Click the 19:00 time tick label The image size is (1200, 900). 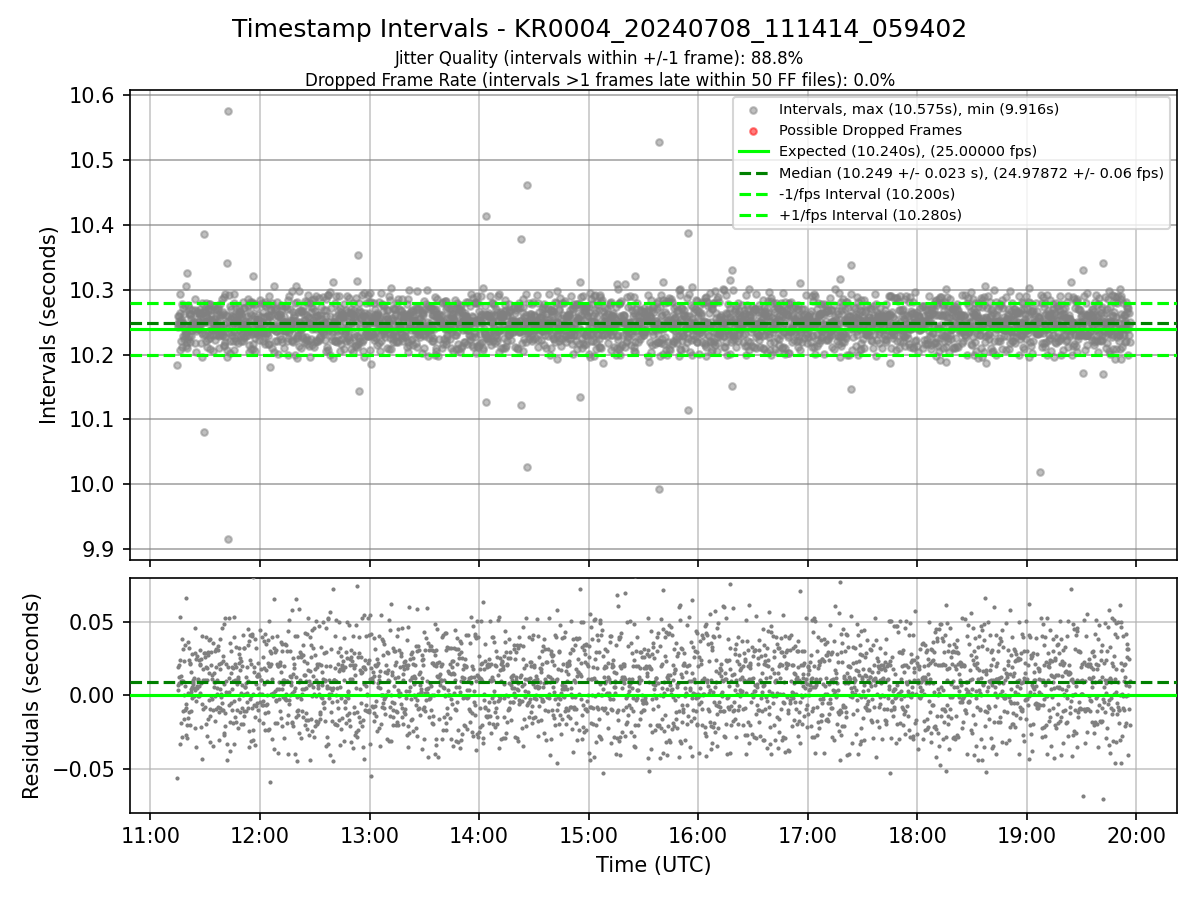tap(1026, 834)
